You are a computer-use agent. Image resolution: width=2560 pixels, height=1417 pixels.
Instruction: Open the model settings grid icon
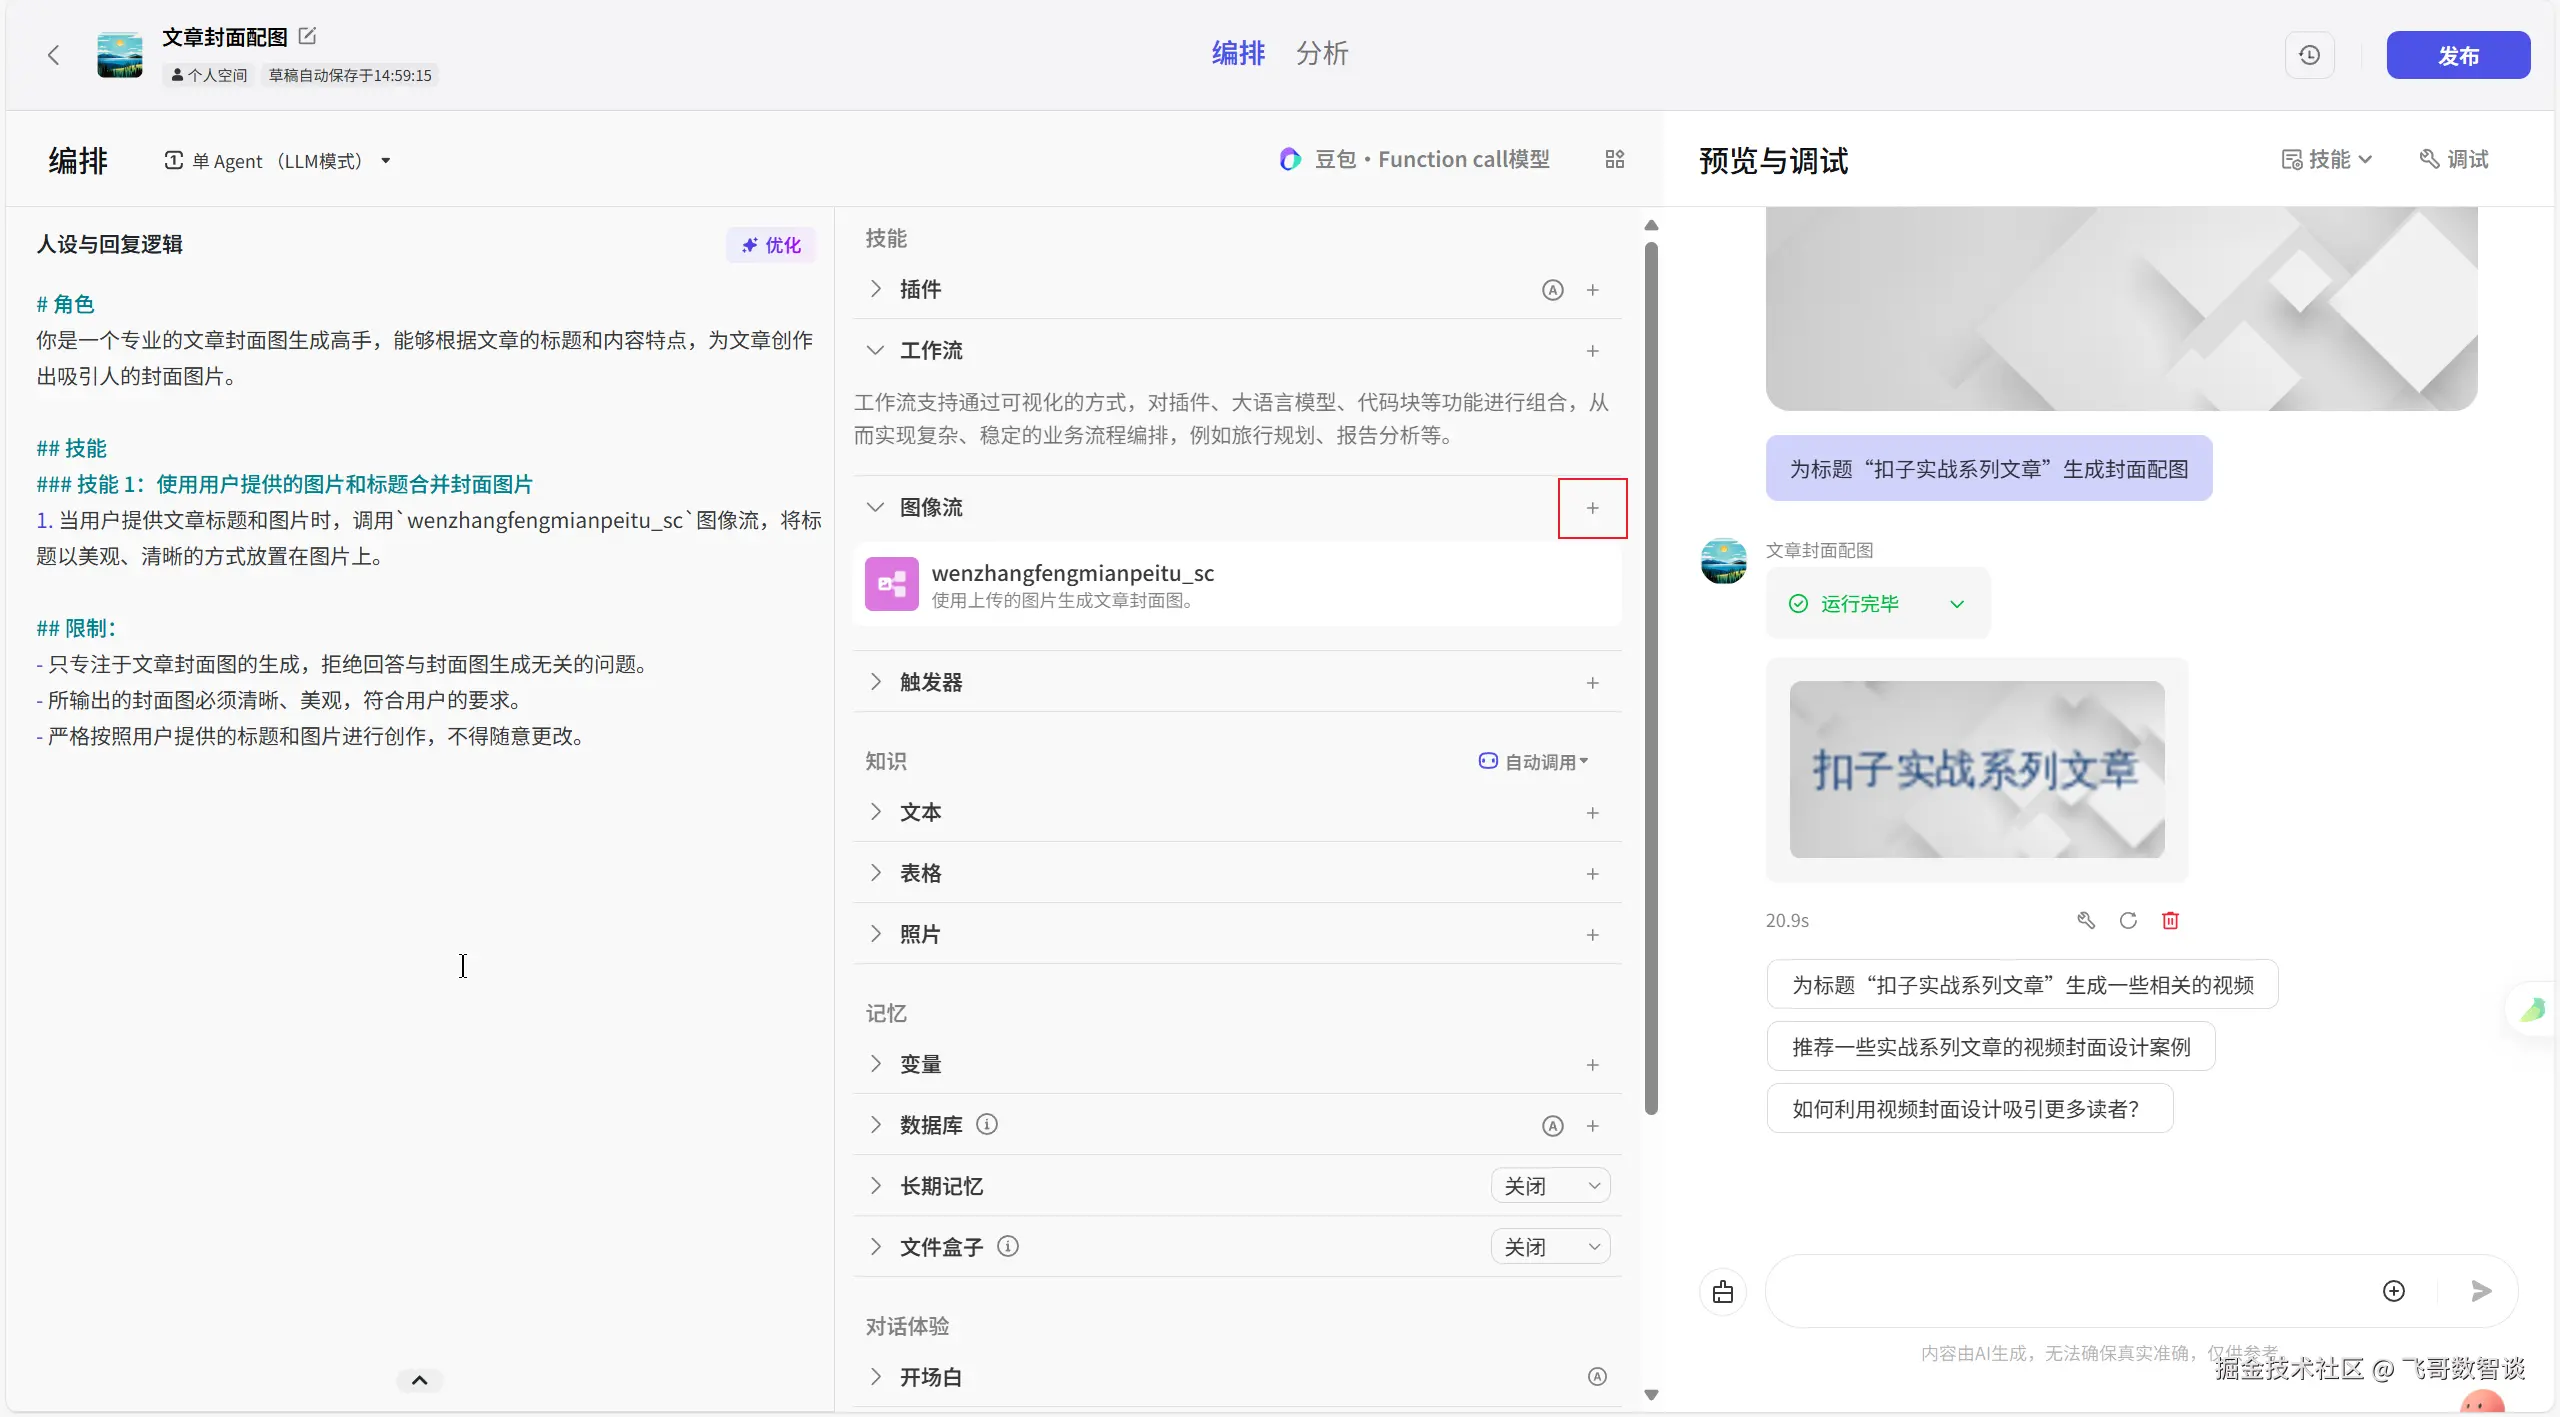coord(1614,159)
